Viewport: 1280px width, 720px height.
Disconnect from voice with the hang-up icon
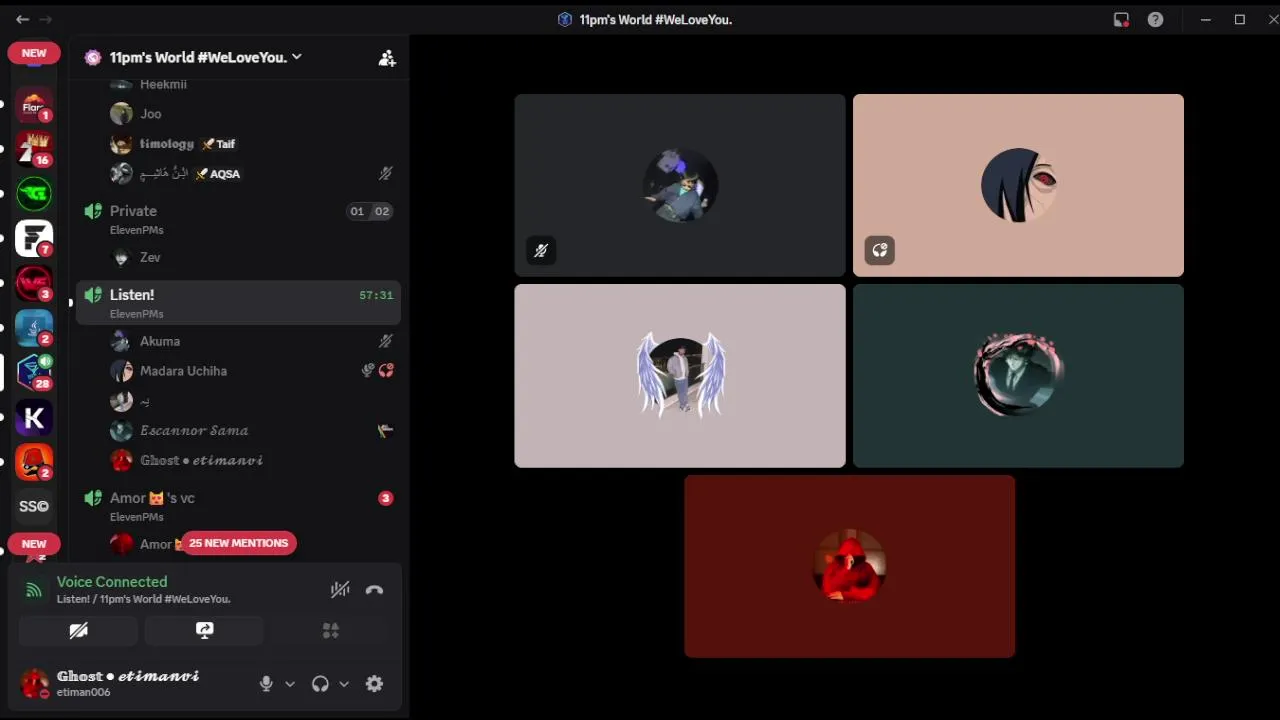(x=374, y=590)
